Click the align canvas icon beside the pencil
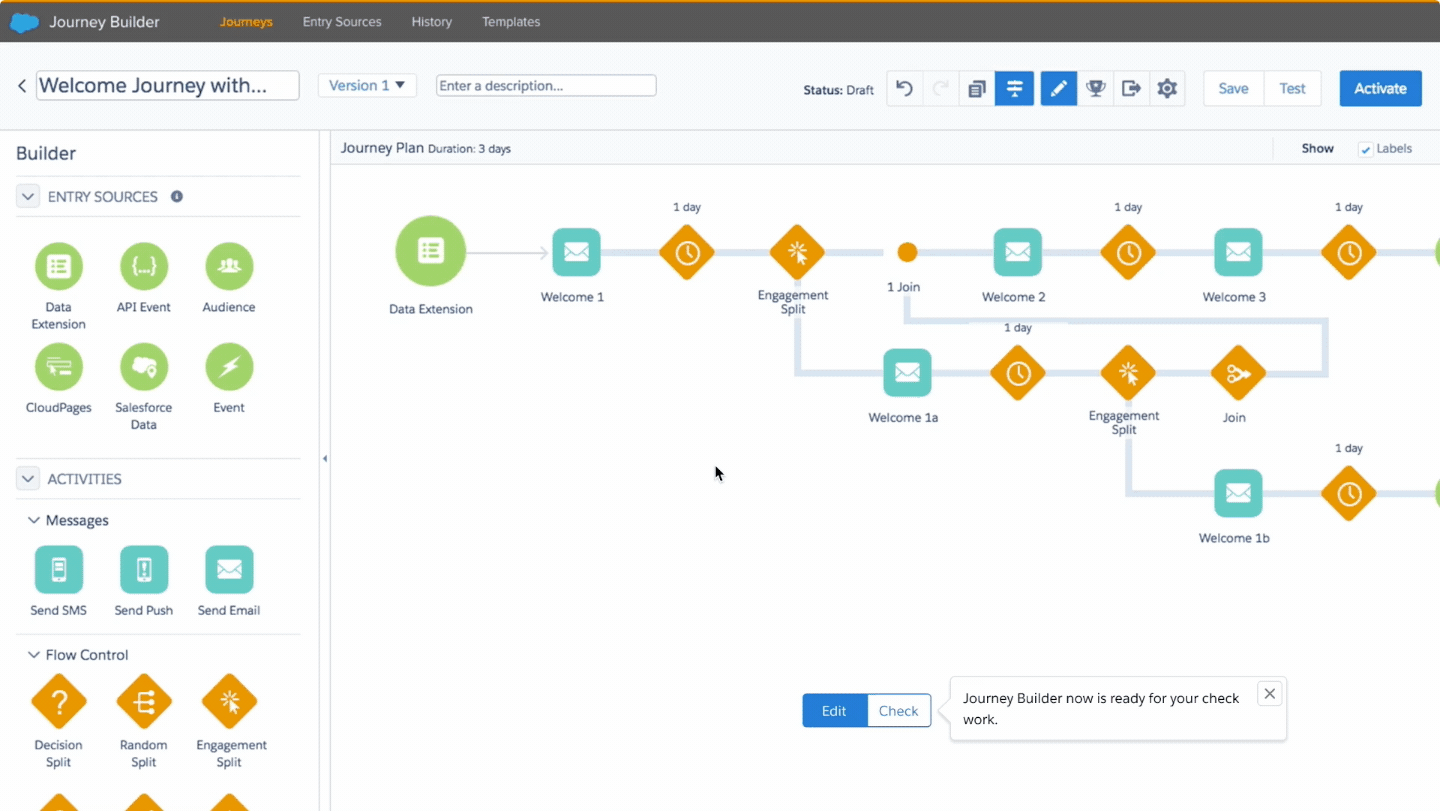The height and width of the screenshot is (811, 1440). 1014,88
